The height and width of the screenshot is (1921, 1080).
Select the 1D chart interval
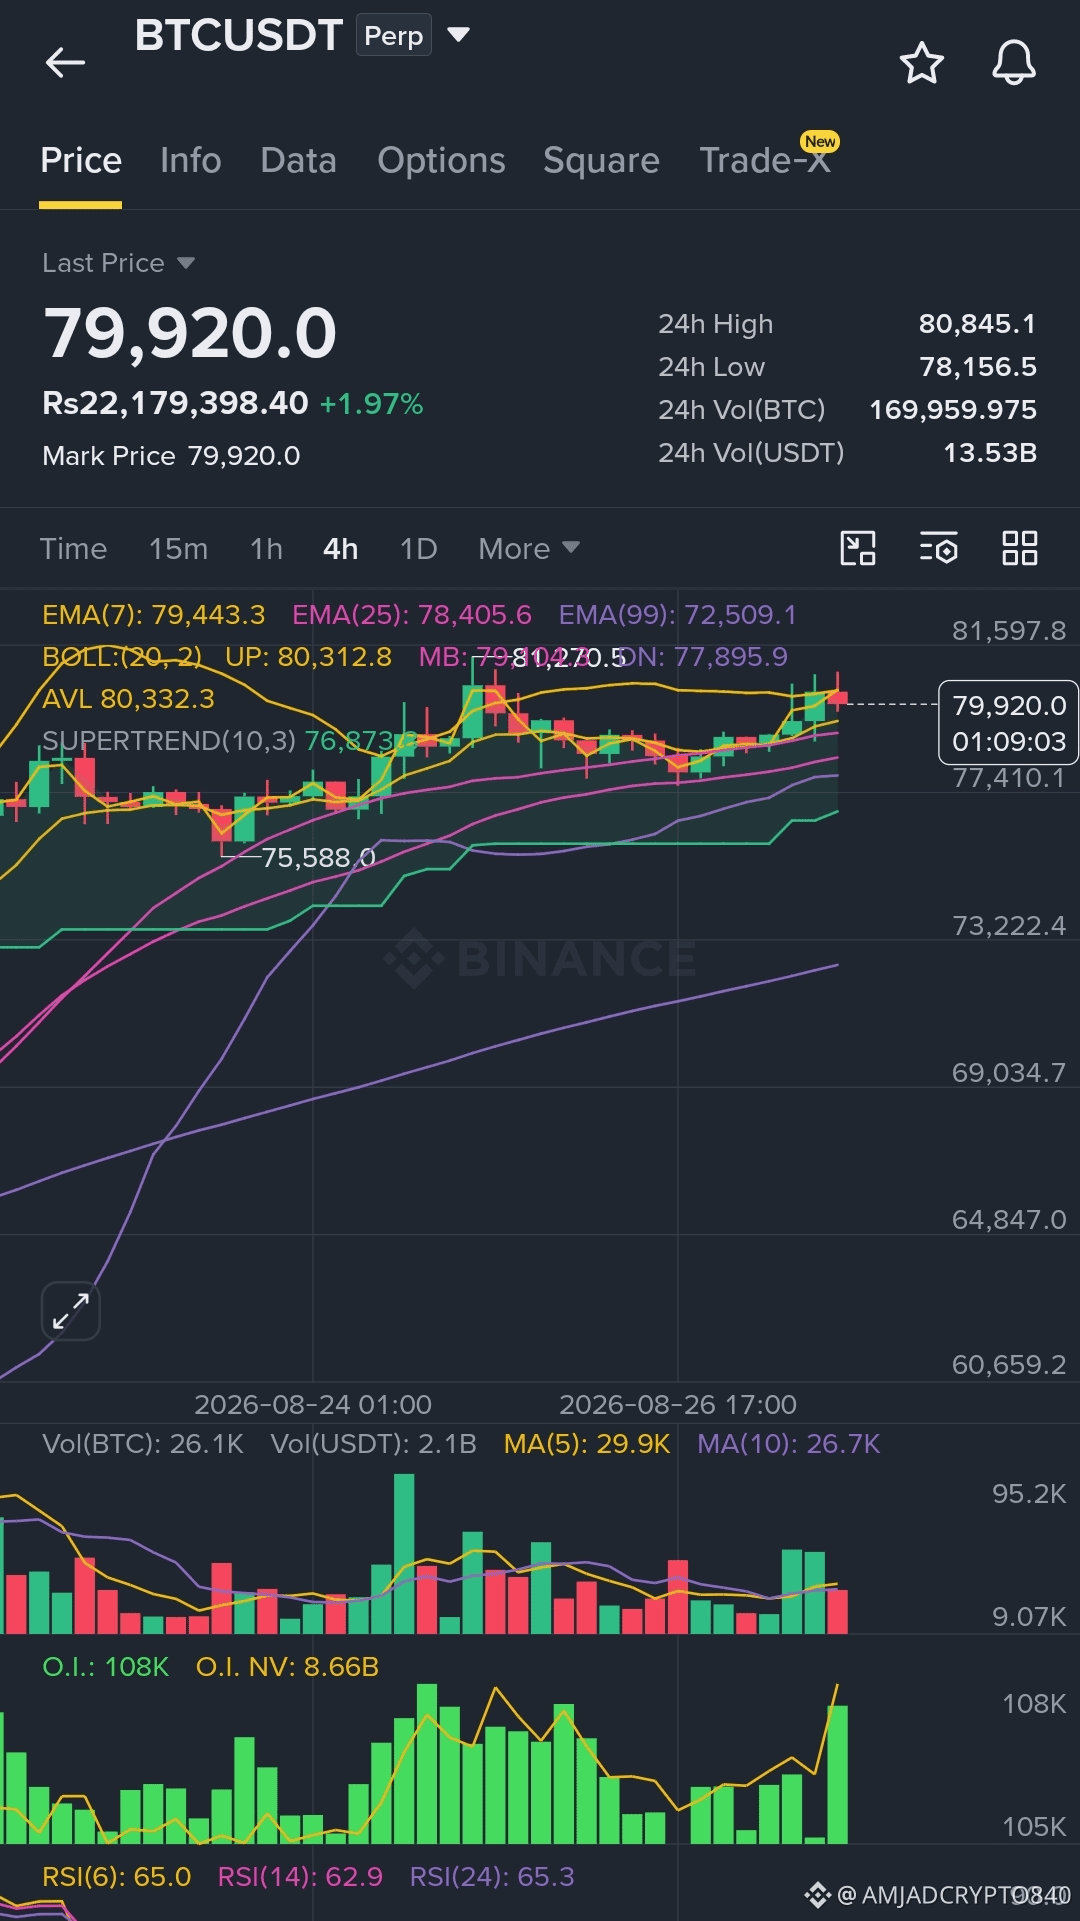[418, 548]
